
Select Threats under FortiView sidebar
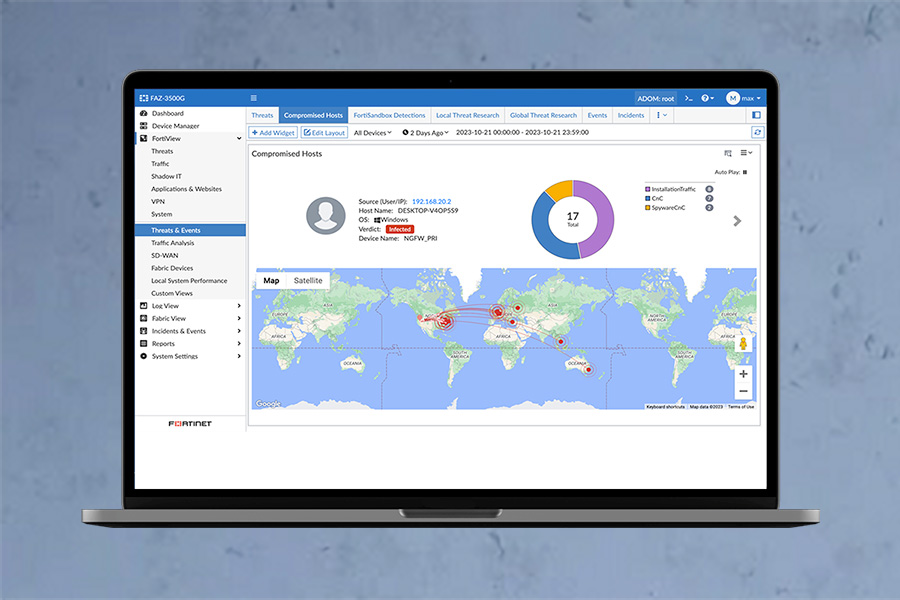[x=162, y=151]
